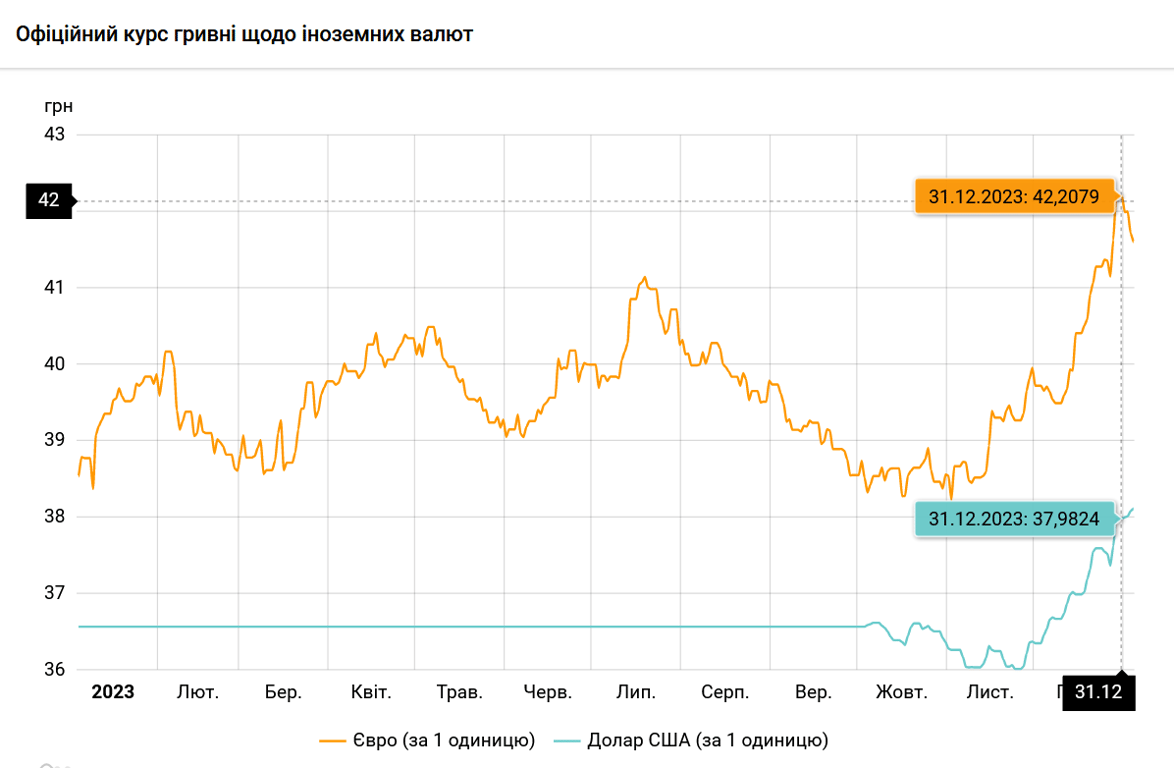This screenshot has height=768, width=1174.
Task: Select the Черв. month label
Action: click(x=548, y=692)
